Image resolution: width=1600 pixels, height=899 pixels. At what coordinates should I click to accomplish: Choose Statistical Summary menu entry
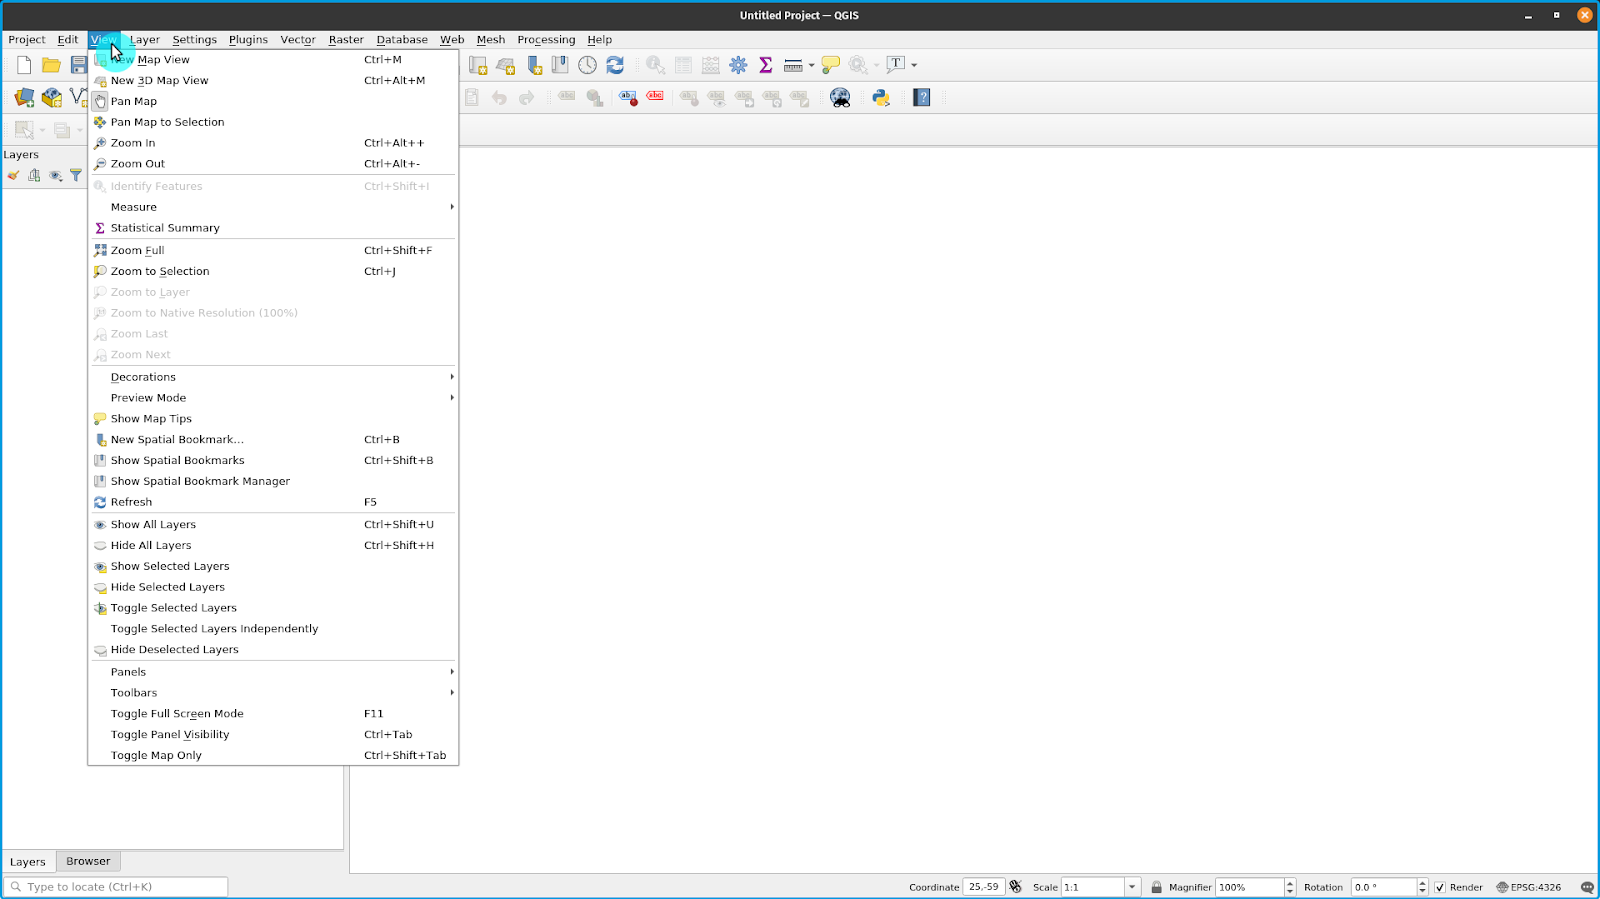pyautogui.click(x=273, y=228)
